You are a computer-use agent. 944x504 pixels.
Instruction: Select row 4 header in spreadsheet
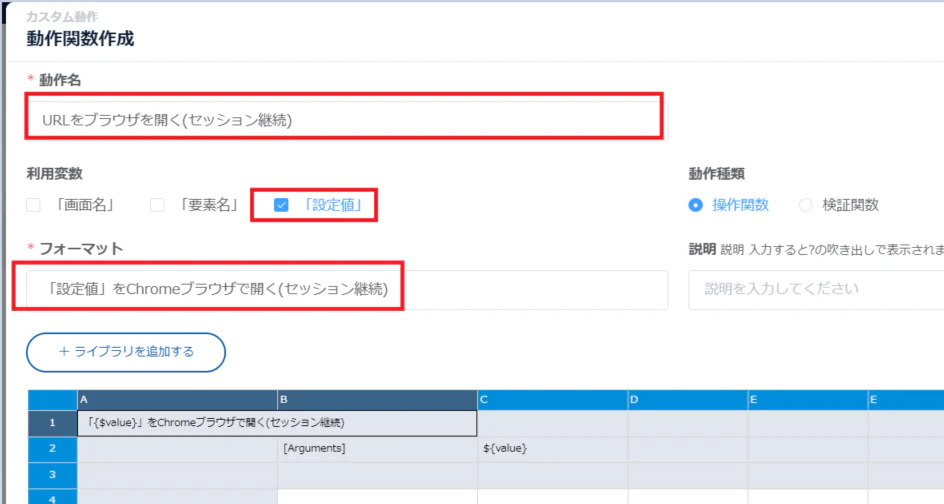52,496
